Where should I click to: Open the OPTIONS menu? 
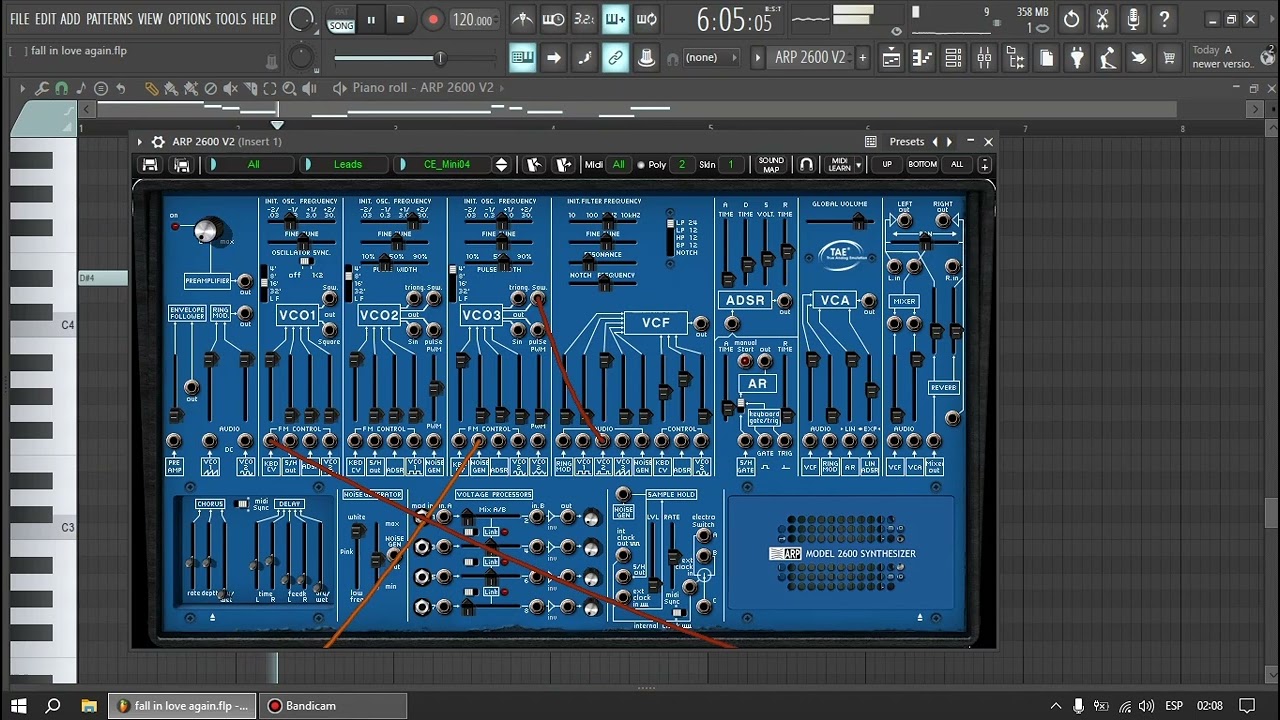coord(189,19)
